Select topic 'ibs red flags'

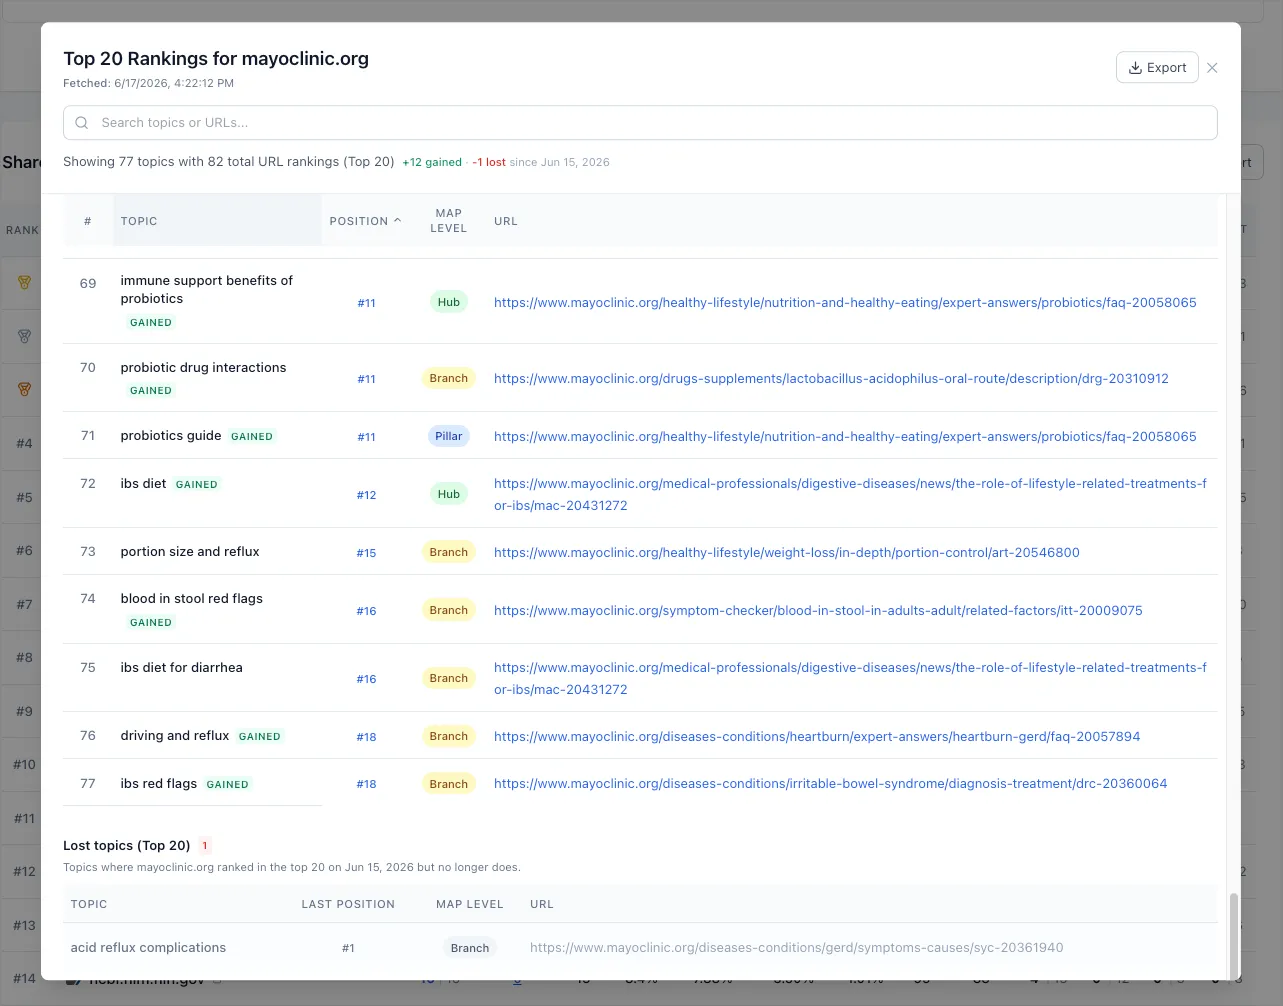pos(158,783)
